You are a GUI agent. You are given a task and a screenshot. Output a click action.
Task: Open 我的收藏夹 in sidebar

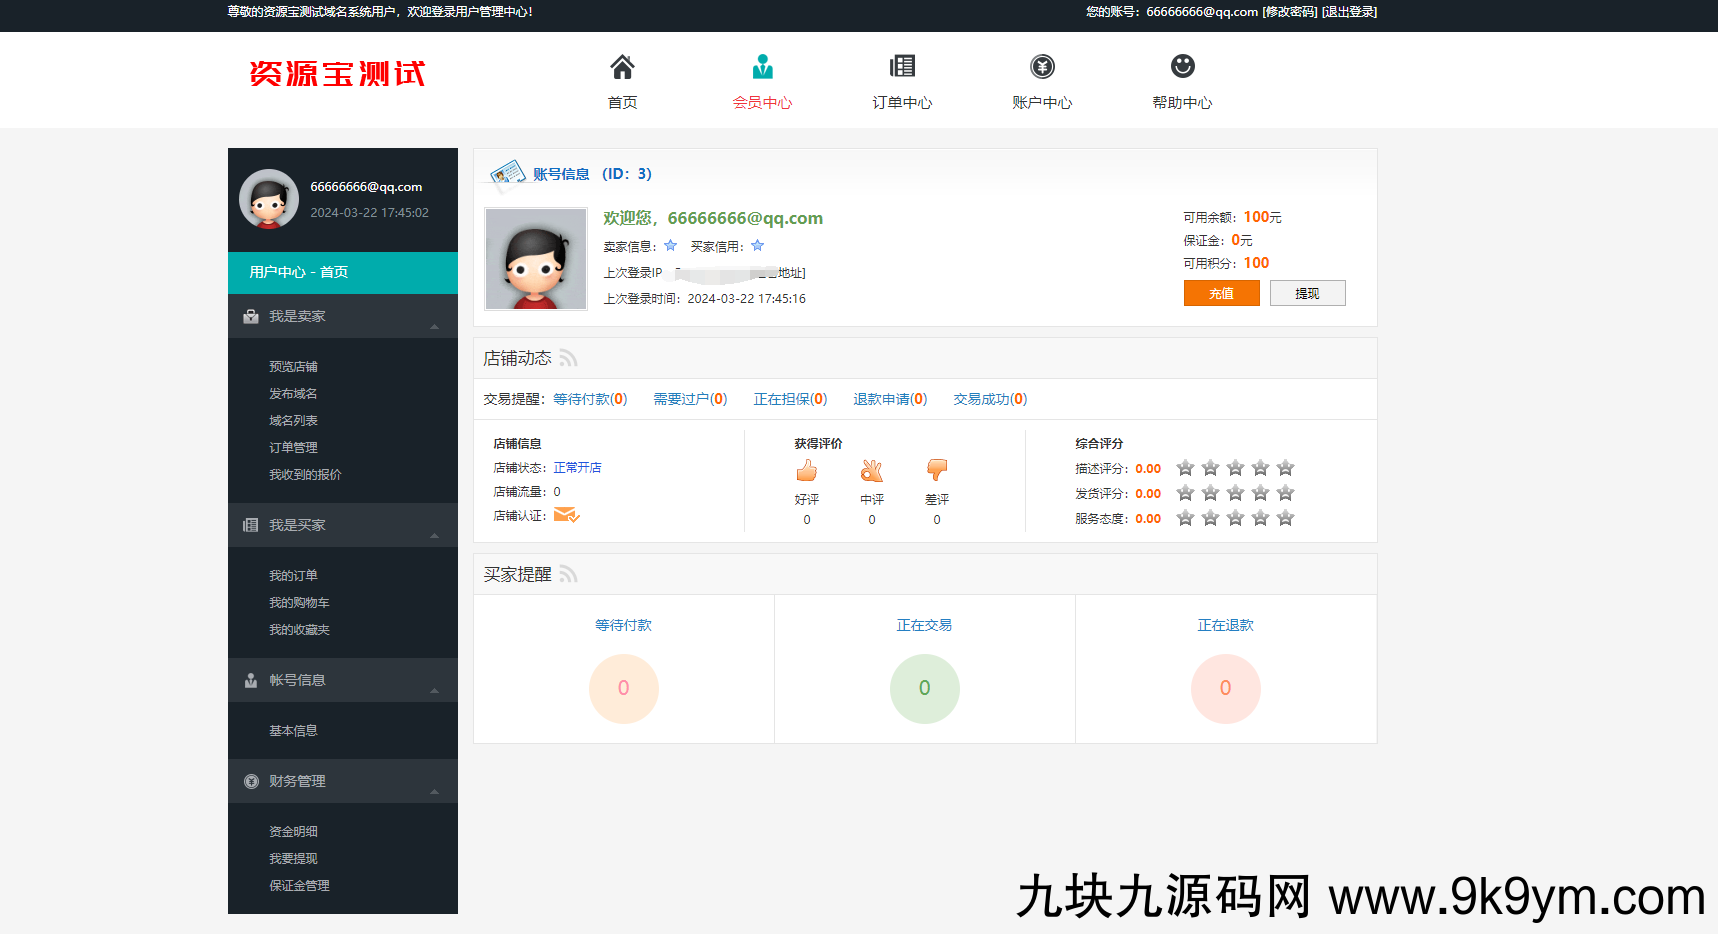tap(299, 630)
